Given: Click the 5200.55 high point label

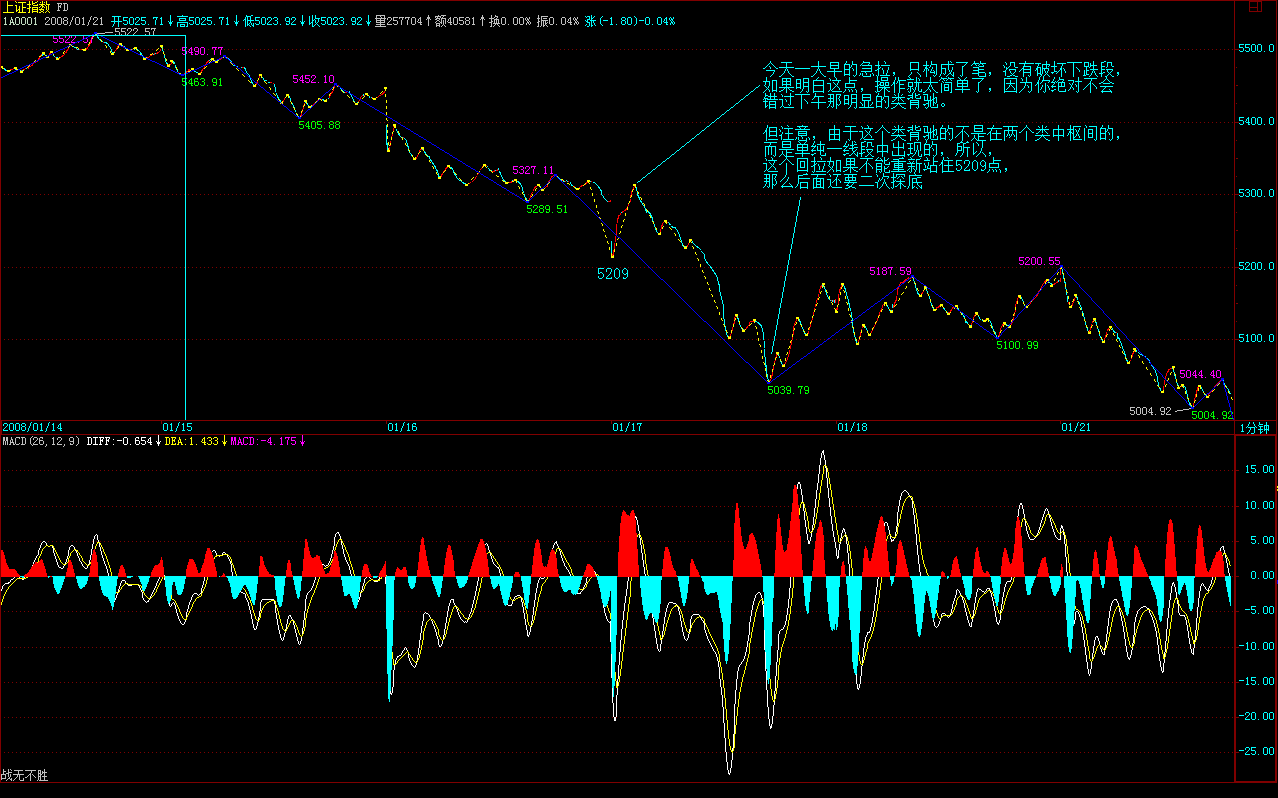Looking at the screenshot, I should point(1039,261).
